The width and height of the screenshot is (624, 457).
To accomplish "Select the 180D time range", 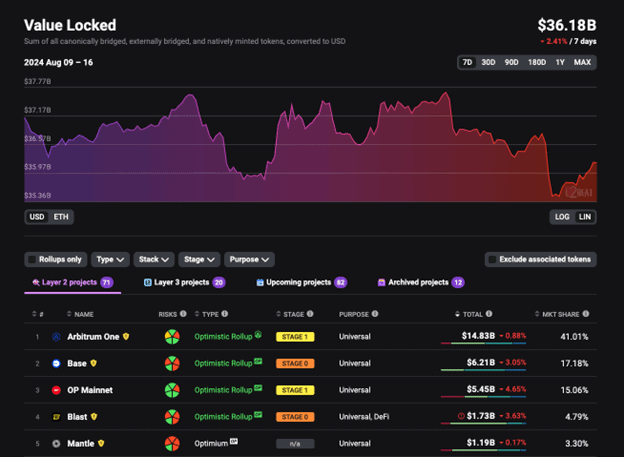I will [x=537, y=62].
